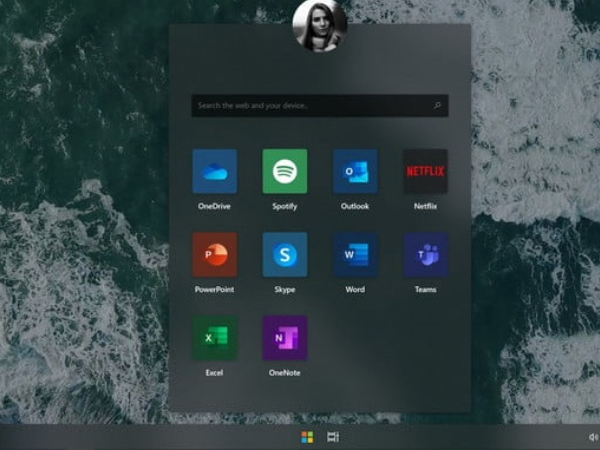Open Task View from the taskbar

(333, 437)
